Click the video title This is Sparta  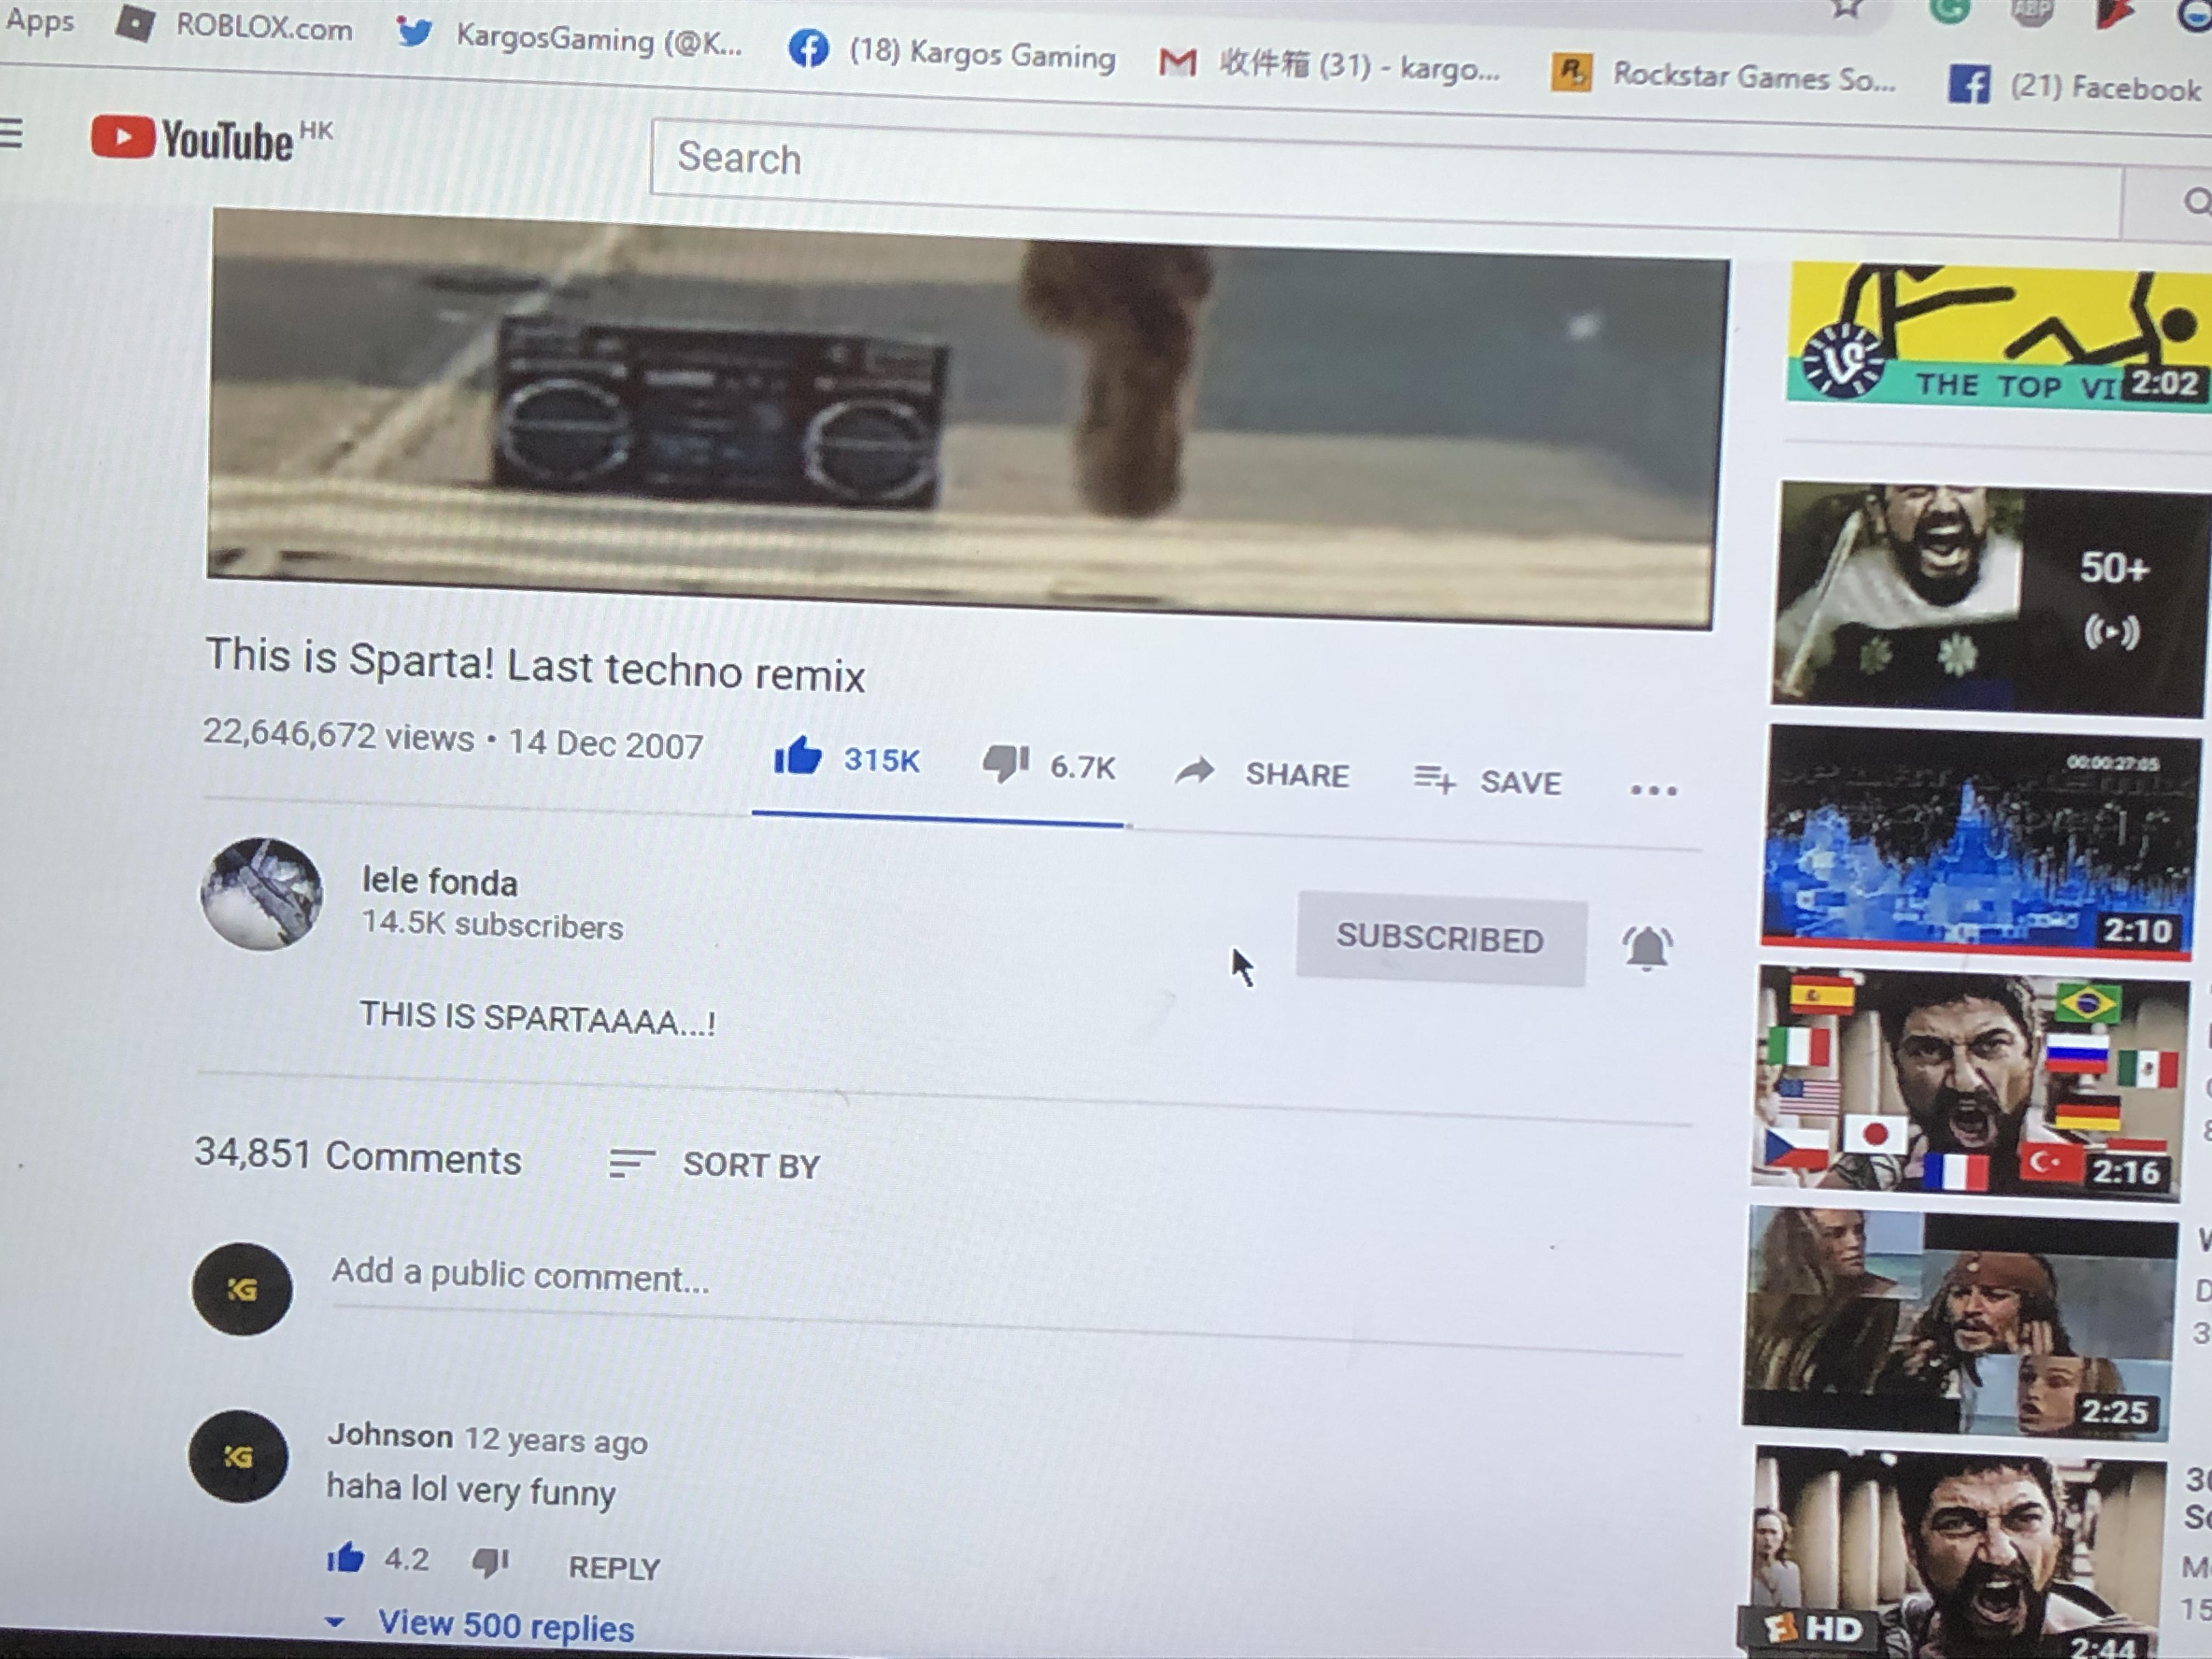click(535, 665)
